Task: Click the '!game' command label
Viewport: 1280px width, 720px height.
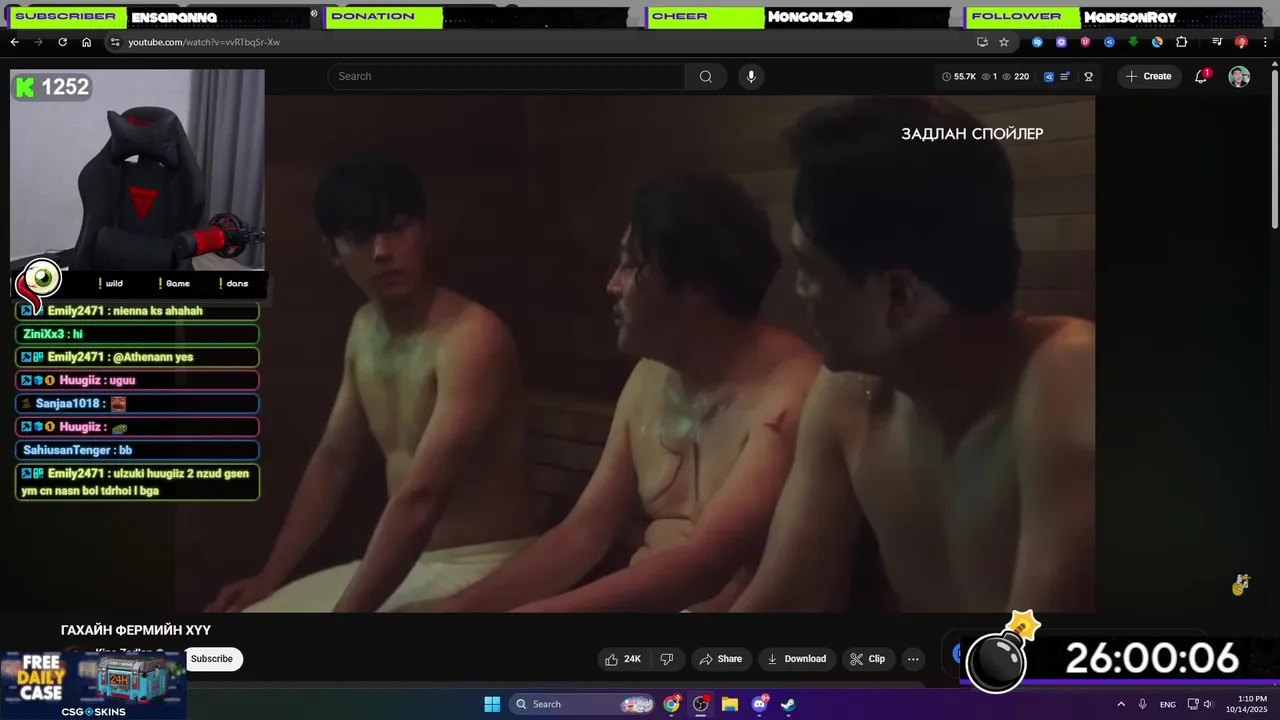Action: (173, 283)
